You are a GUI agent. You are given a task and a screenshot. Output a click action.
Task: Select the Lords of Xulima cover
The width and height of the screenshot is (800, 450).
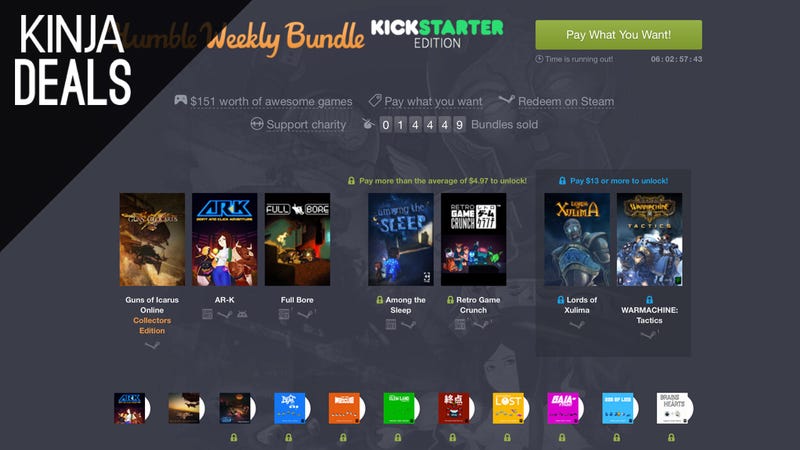click(577, 239)
